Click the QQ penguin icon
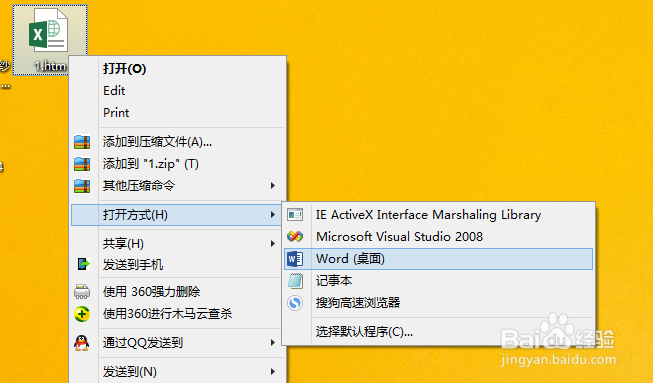 click(x=82, y=343)
